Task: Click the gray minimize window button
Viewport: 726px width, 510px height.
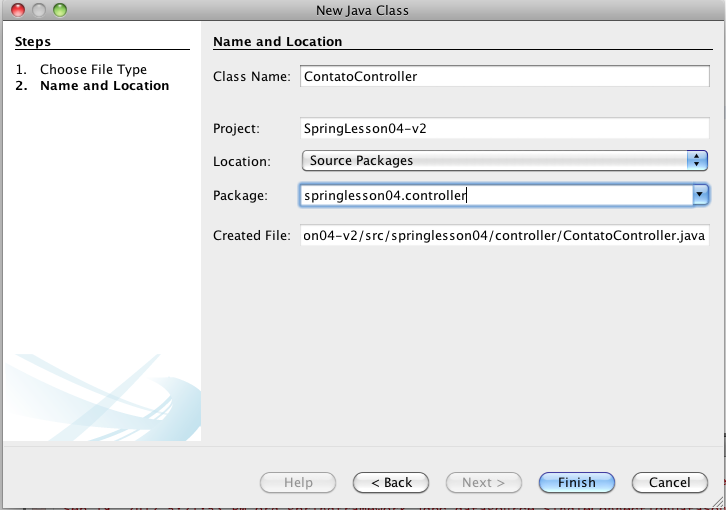Action: point(39,10)
